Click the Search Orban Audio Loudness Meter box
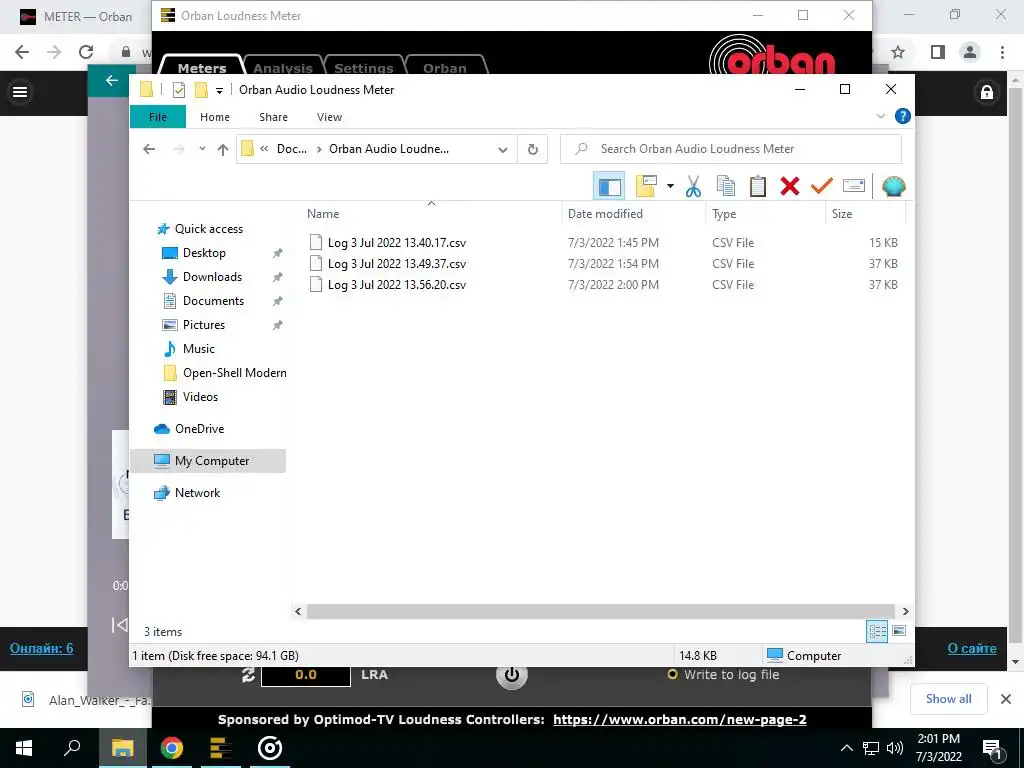Image resolution: width=1024 pixels, height=768 pixels. point(731,149)
